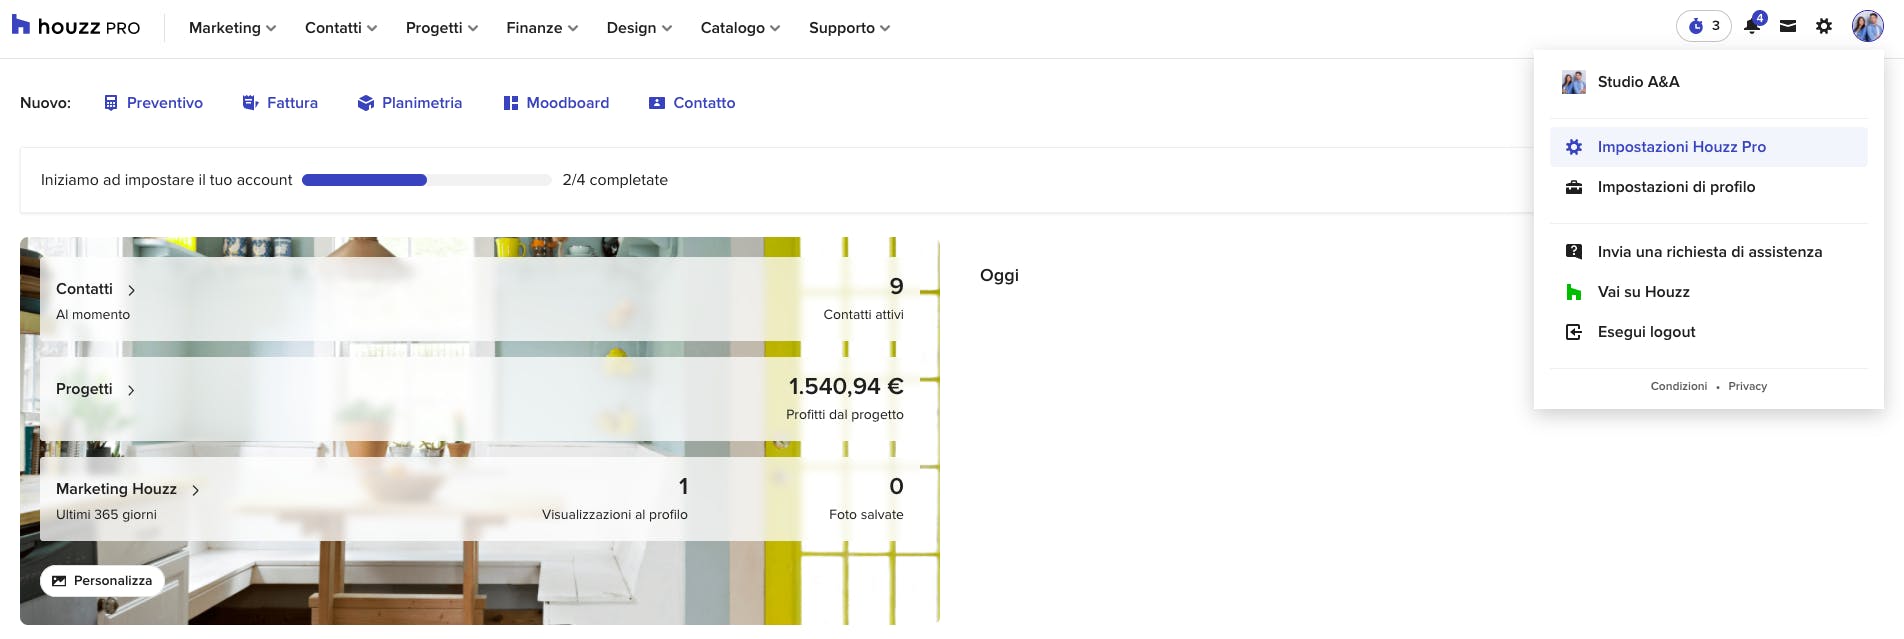
Task: Click the Houzz Pro logo
Action: (x=76, y=27)
